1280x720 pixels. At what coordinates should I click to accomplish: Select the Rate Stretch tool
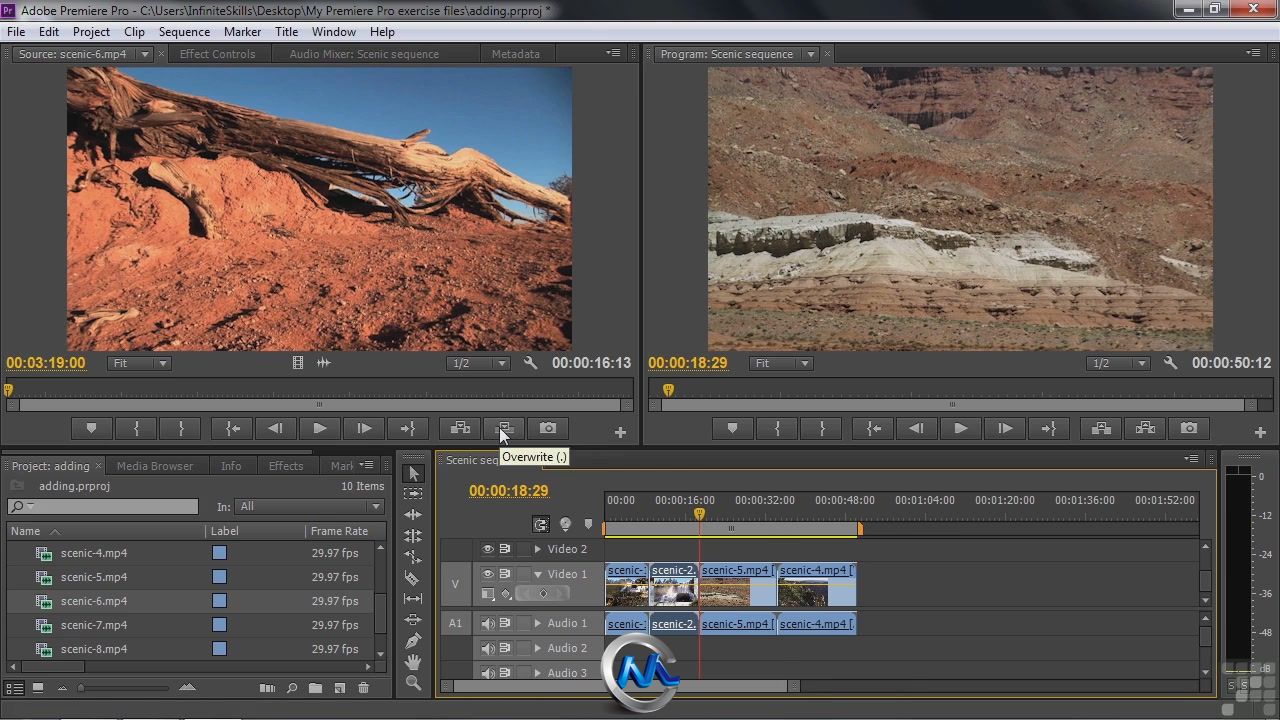(413, 557)
